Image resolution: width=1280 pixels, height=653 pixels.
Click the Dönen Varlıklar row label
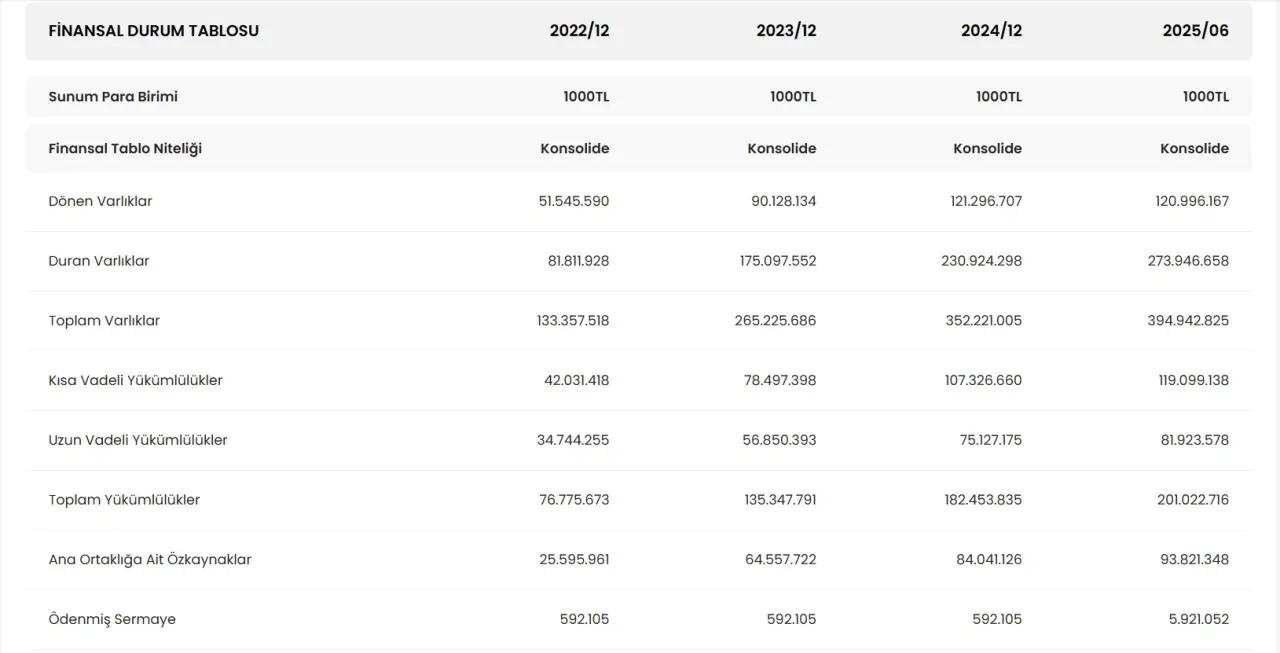click(x=100, y=201)
